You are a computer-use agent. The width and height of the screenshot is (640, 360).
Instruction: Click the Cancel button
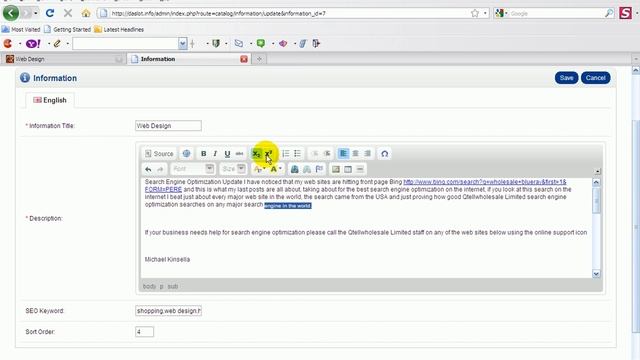pyautogui.click(x=596, y=78)
